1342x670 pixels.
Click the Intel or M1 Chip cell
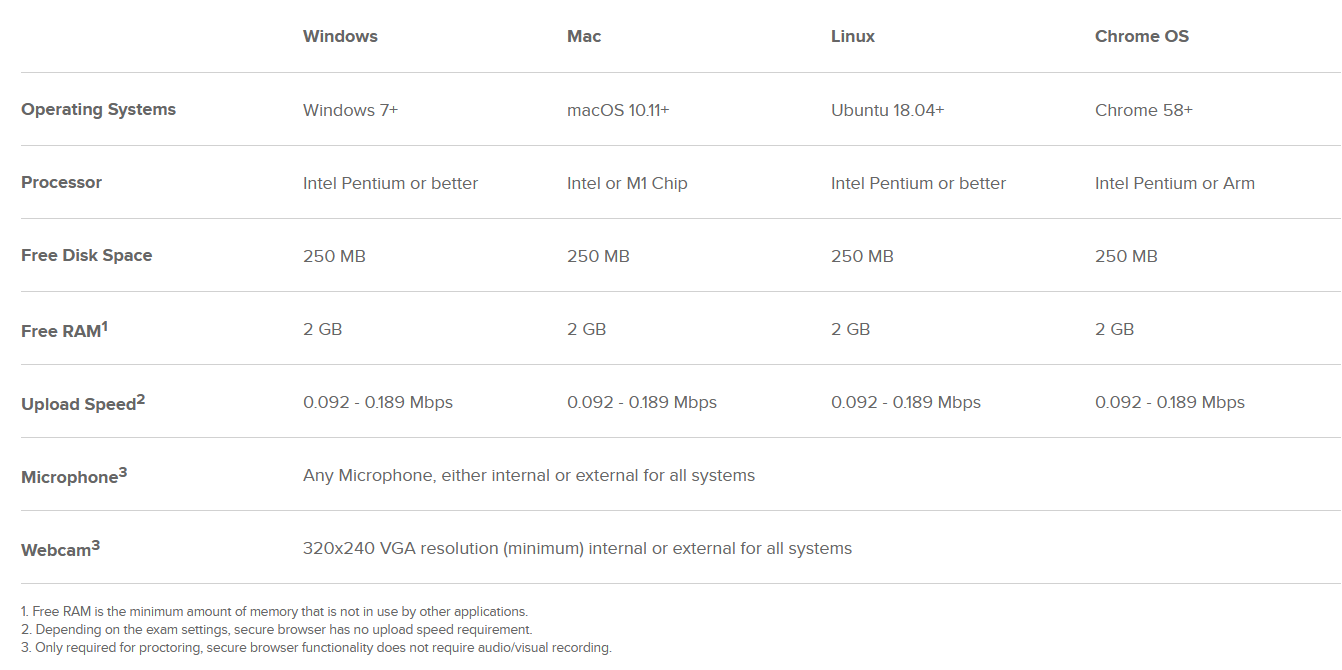(627, 183)
